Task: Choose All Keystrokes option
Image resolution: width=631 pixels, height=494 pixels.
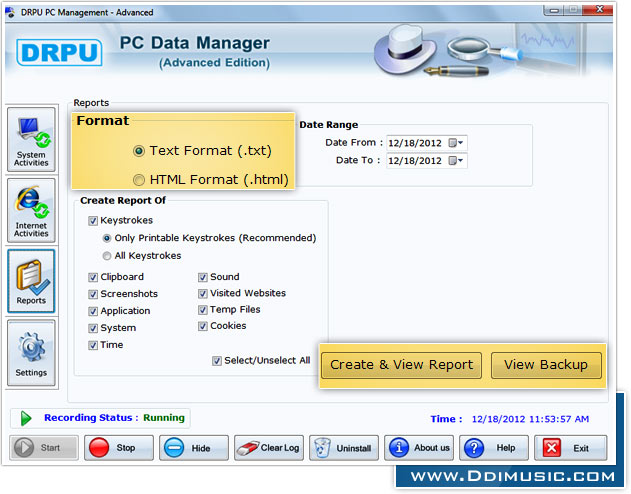Action: pyautogui.click(x=107, y=256)
